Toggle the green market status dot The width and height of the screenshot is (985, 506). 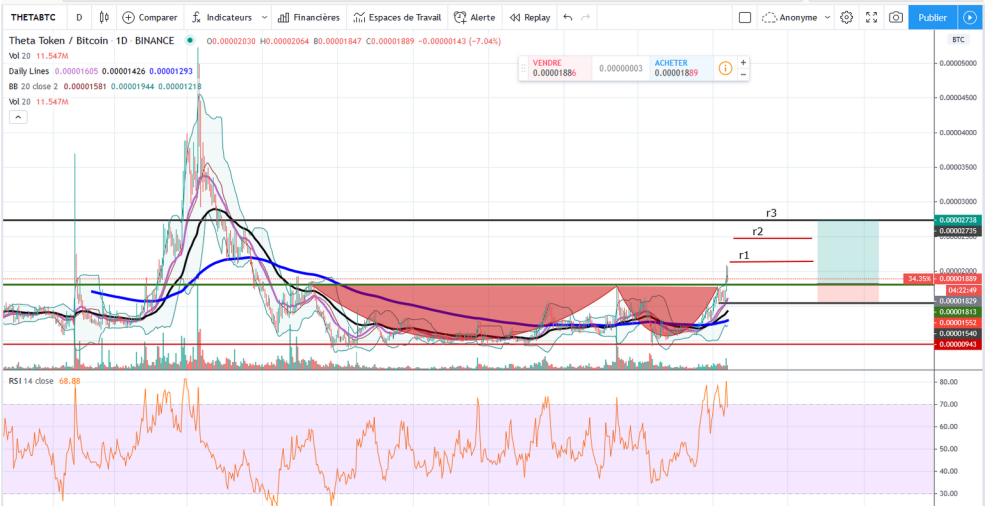tap(190, 41)
